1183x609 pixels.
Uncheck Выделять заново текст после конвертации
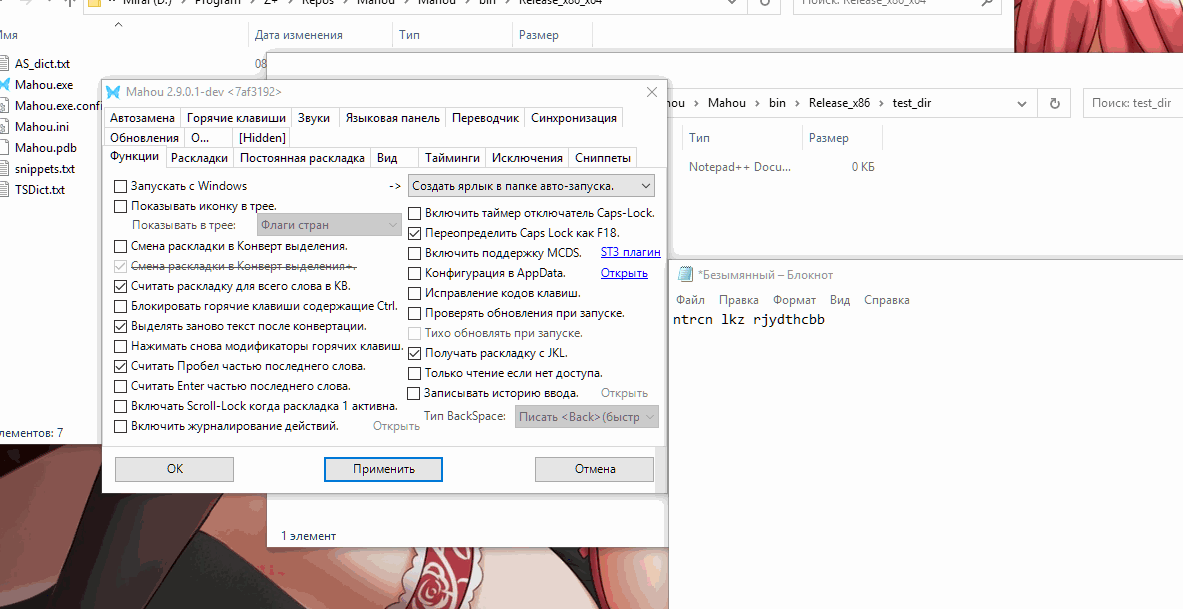coord(120,327)
